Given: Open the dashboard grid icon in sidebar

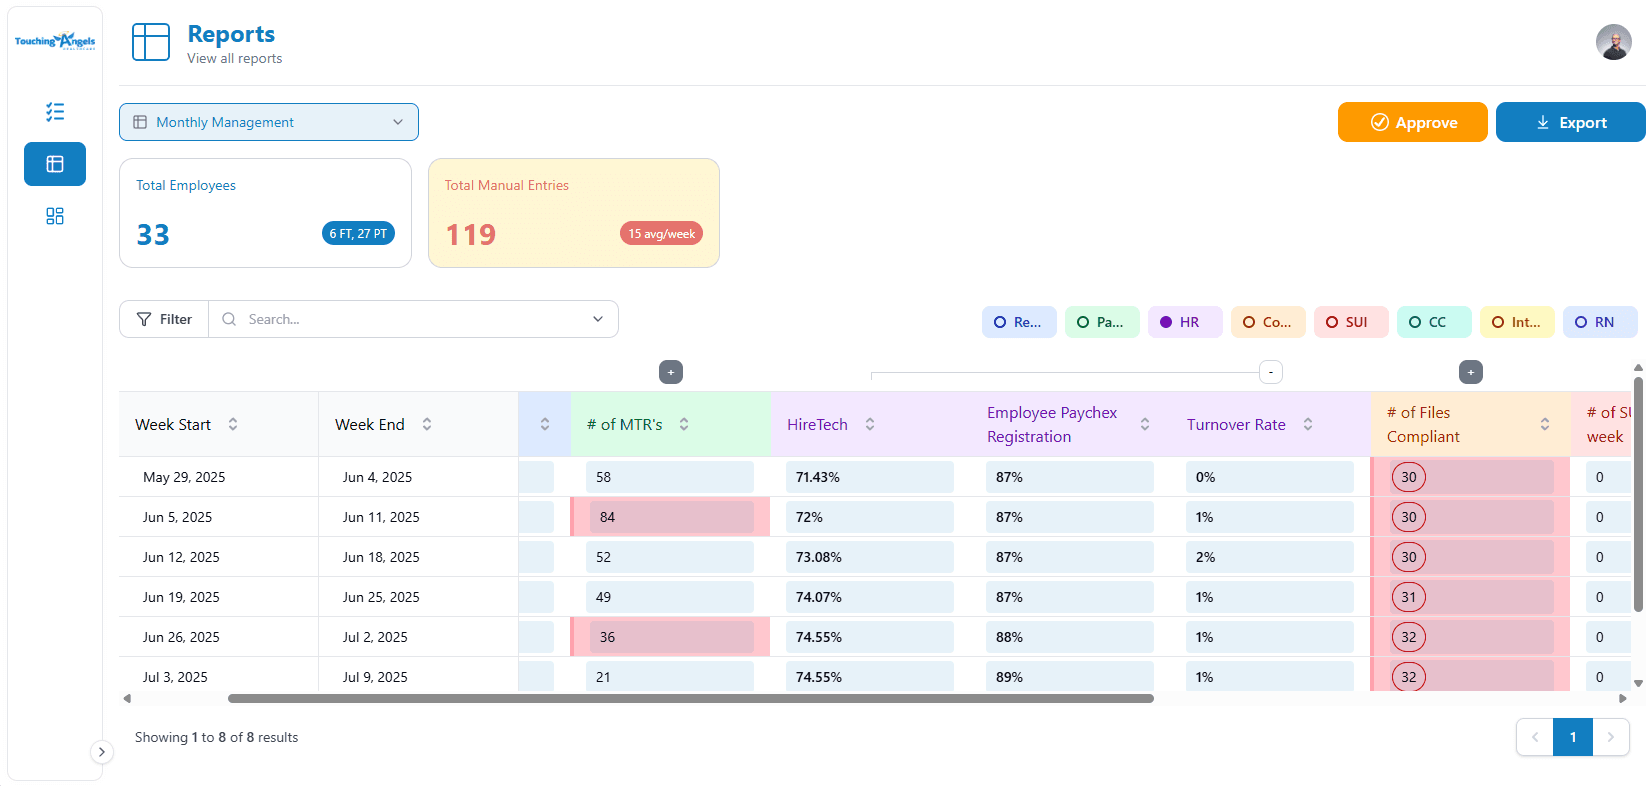Looking at the screenshot, I should point(55,216).
